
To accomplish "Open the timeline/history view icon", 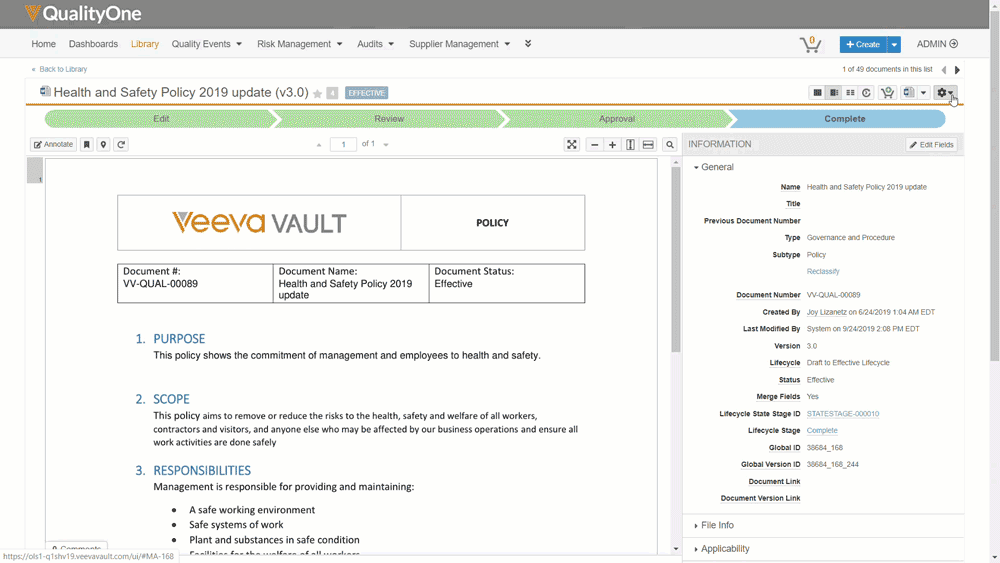I will click(x=866, y=92).
